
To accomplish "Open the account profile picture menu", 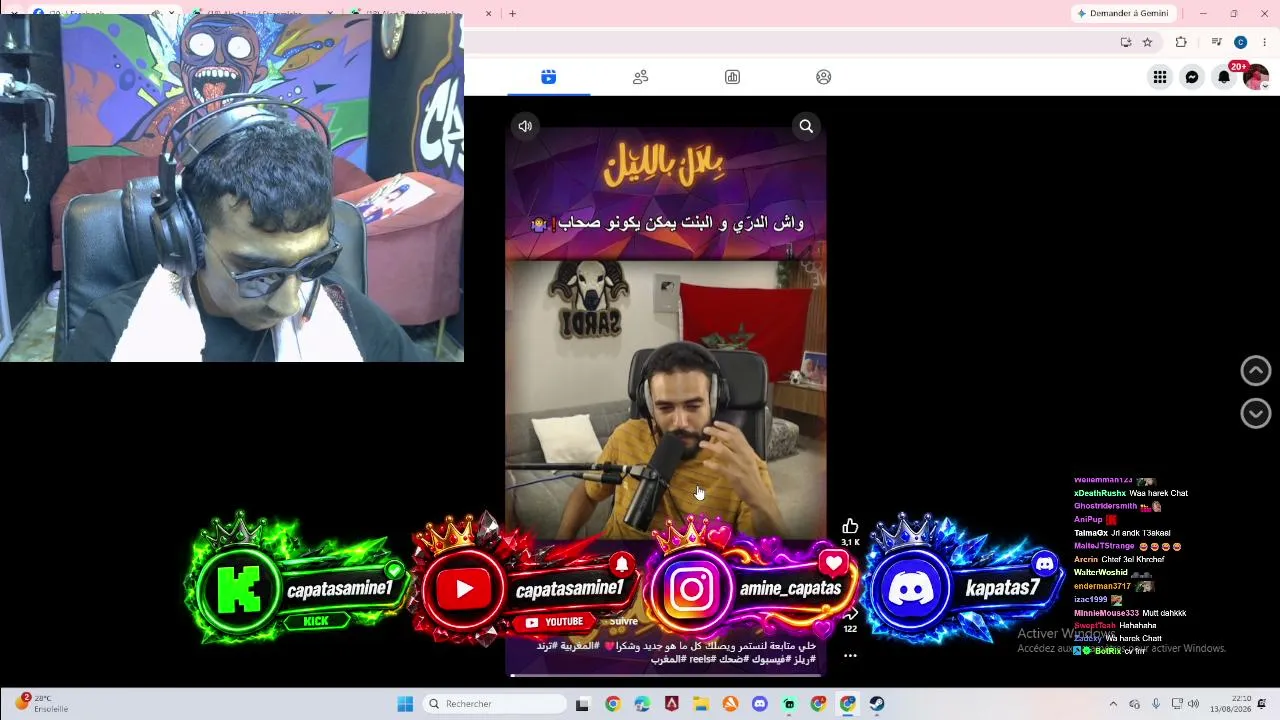I will [1255, 77].
